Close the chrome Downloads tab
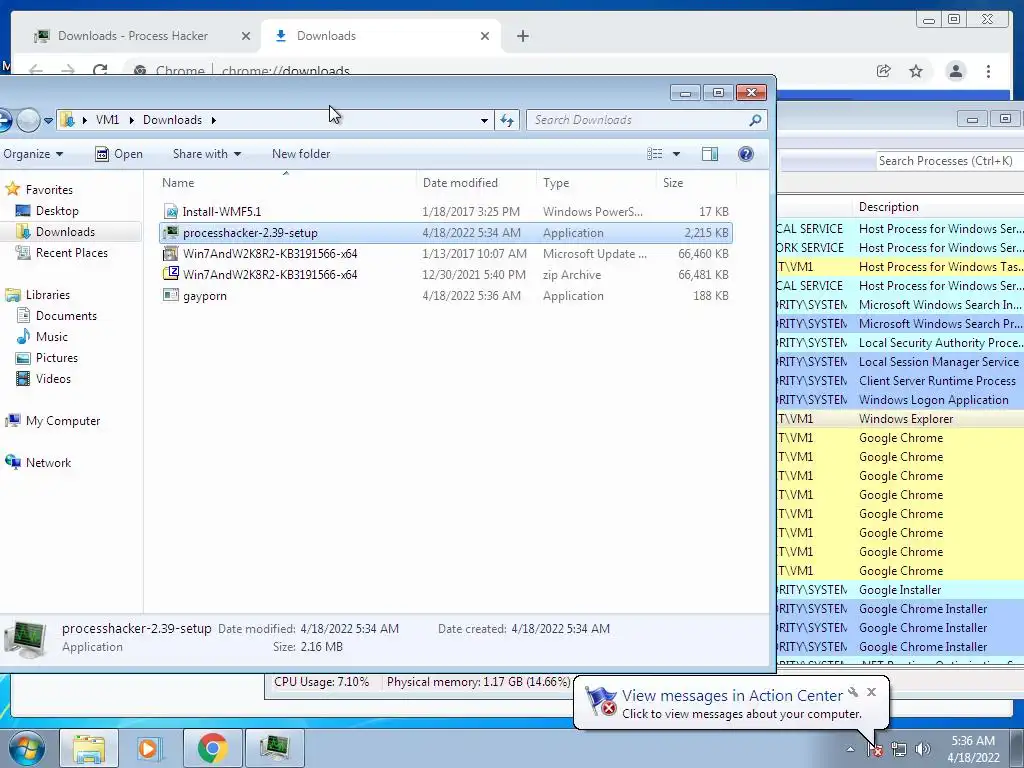The height and width of the screenshot is (768, 1024). tap(485, 36)
